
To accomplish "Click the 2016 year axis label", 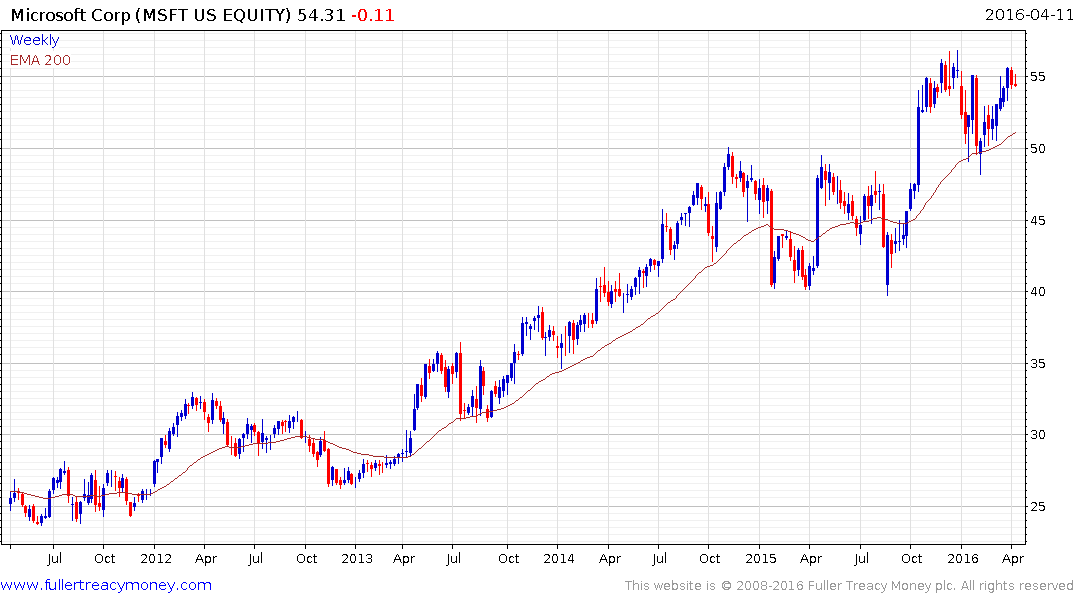I will pyautogui.click(x=963, y=558).
